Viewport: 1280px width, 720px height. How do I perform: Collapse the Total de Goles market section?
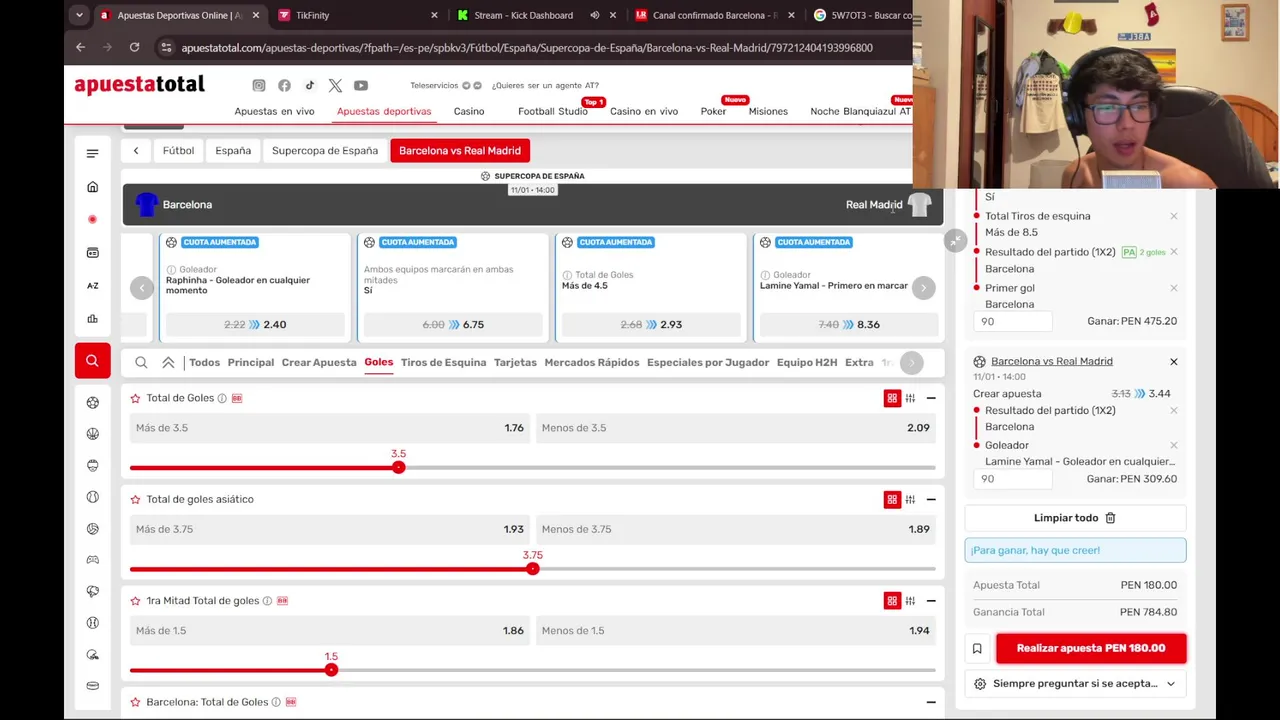tap(931, 398)
